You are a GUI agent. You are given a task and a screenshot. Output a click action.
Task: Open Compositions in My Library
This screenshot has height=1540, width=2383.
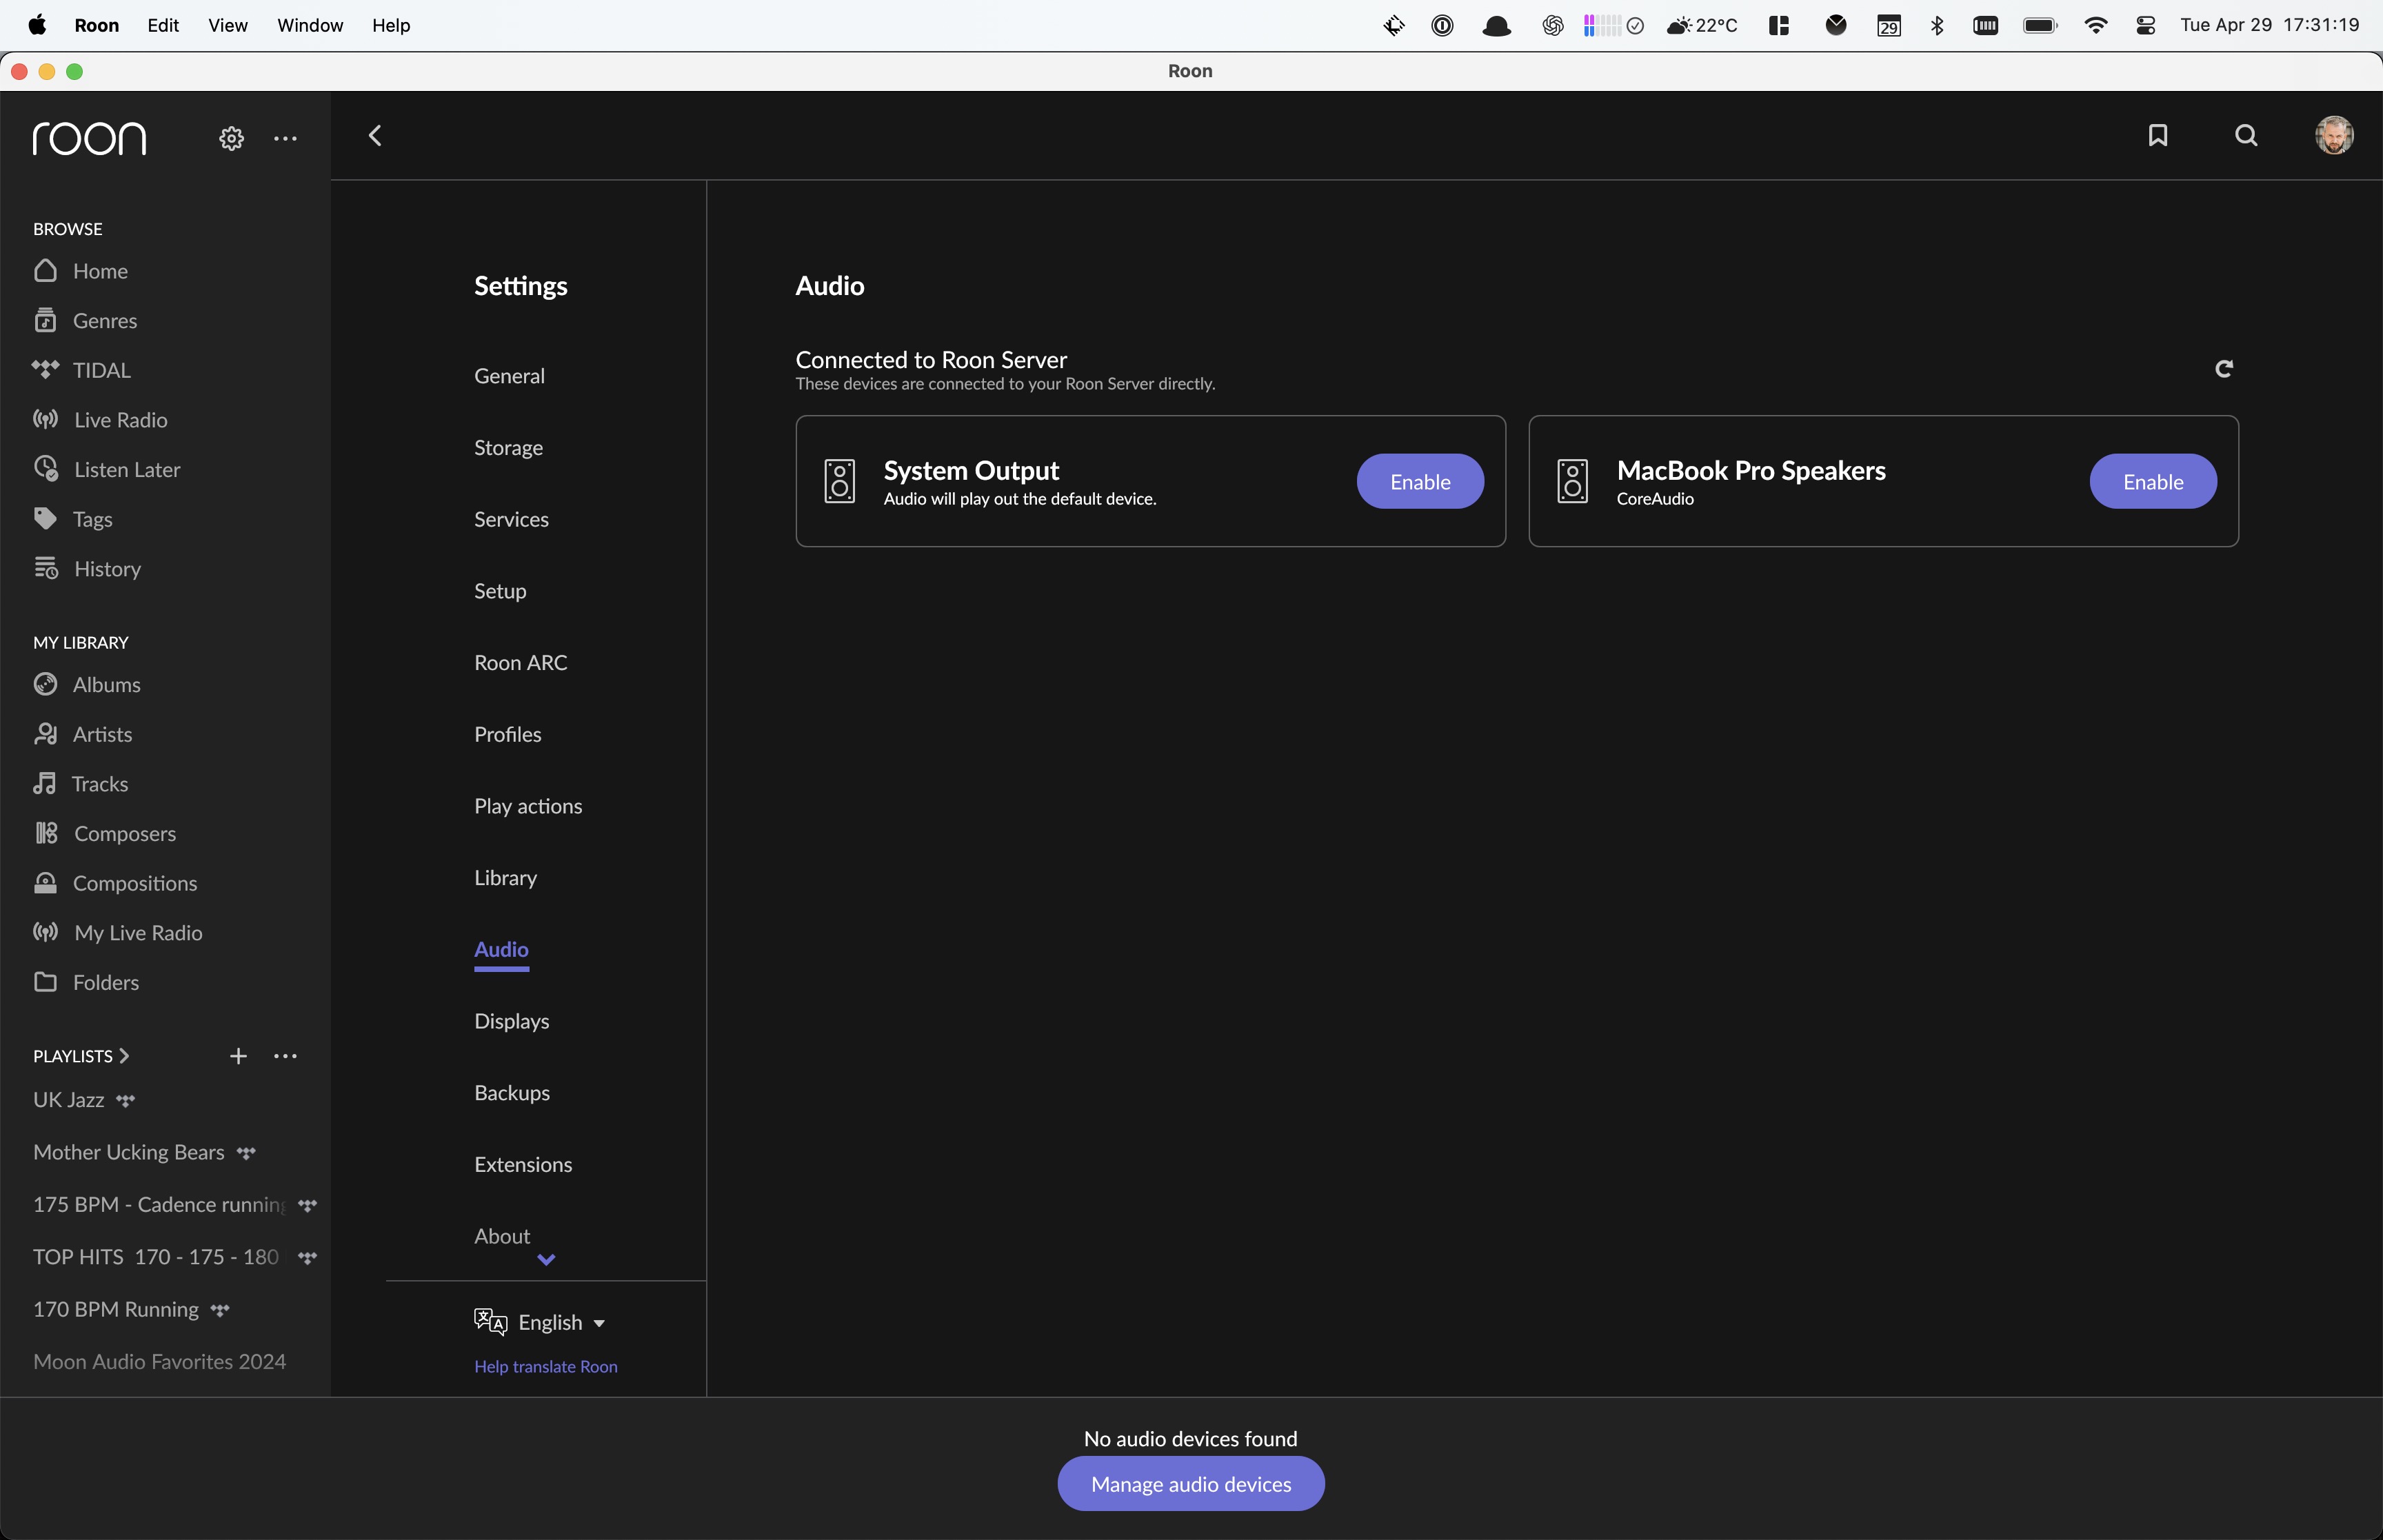point(115,883)
